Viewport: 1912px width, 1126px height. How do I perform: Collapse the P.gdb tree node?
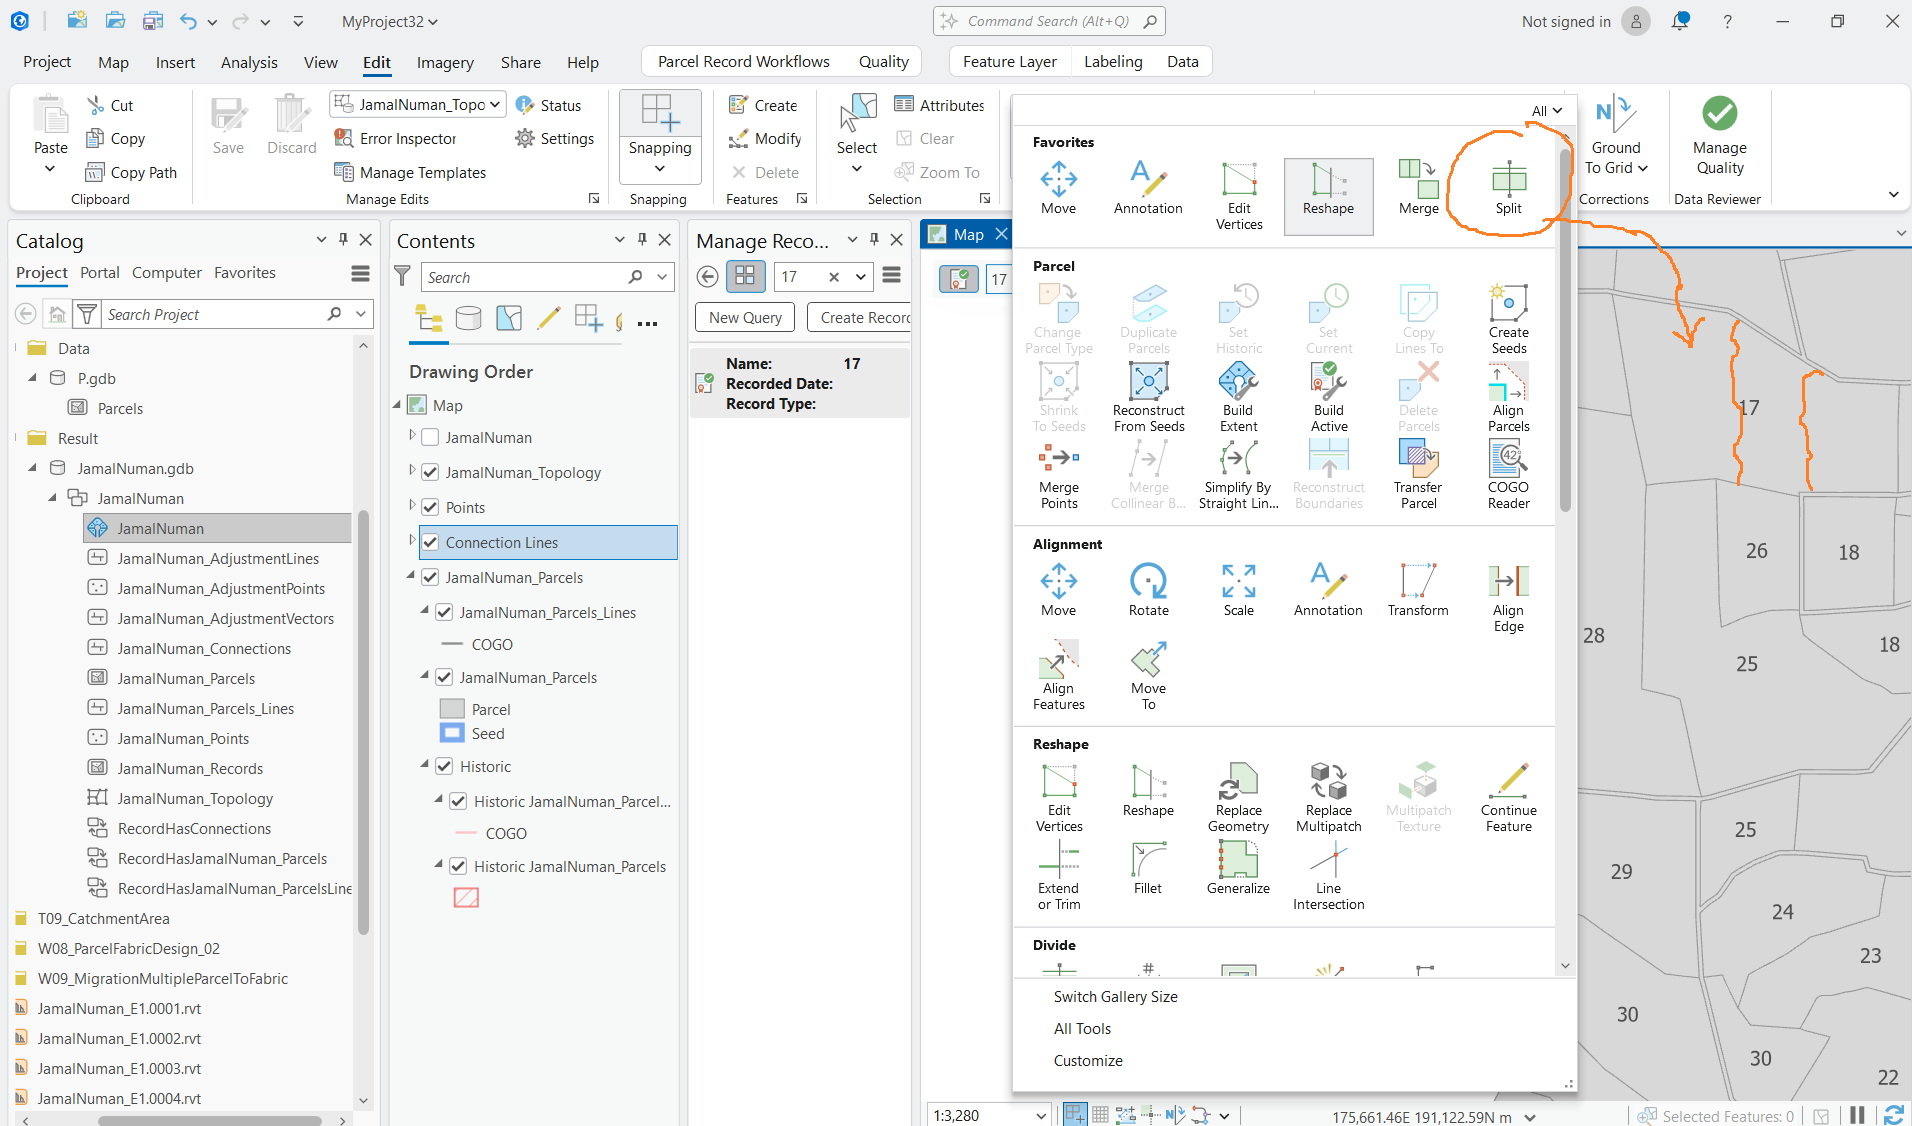tap(33, 378)
